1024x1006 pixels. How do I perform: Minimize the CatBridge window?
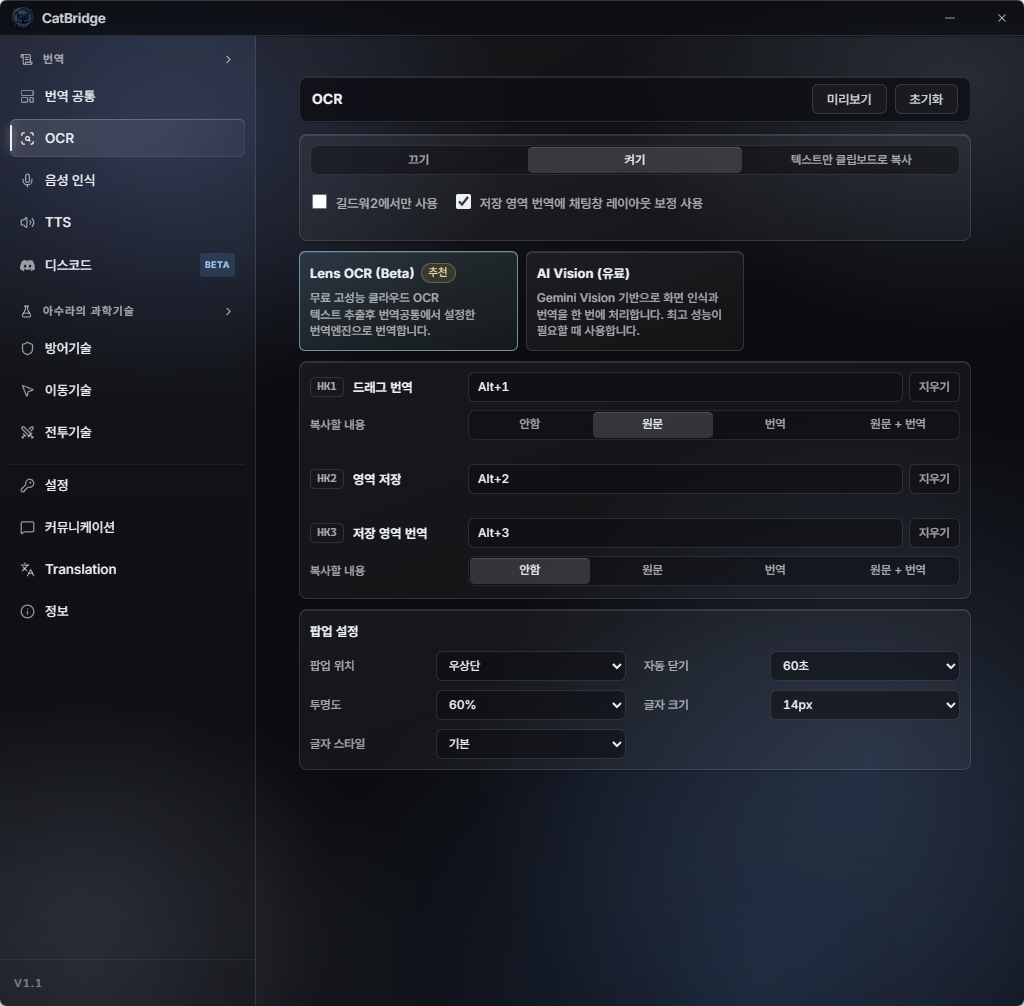(x=950, y=18)
